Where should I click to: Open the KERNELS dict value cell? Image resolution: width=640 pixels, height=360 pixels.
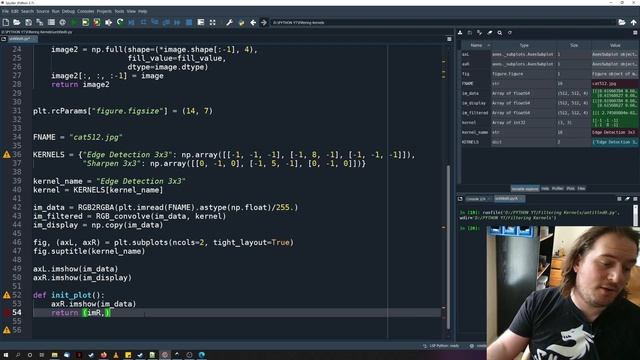point(615,142)
